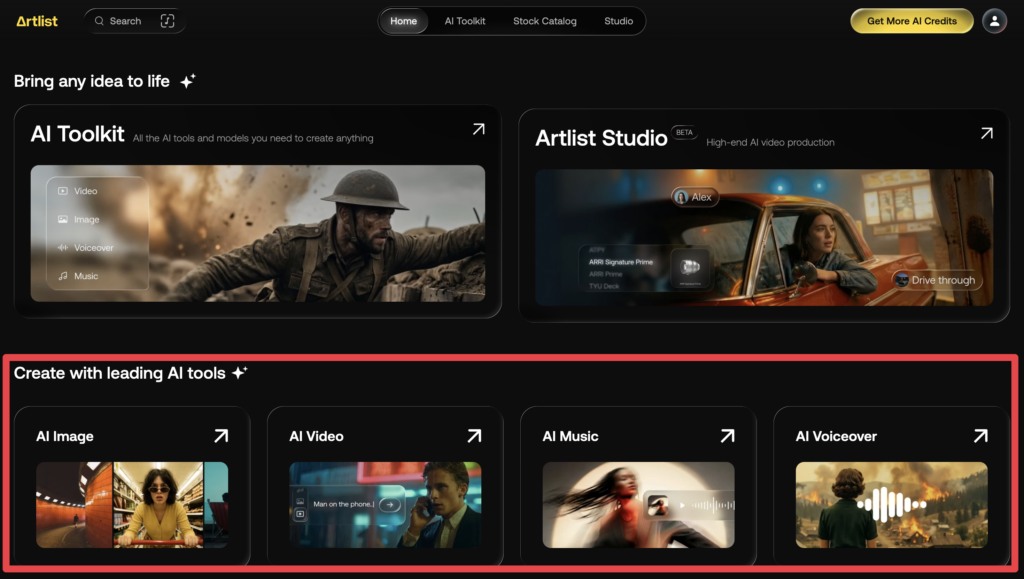Screen dimensions: 1024x579
Task: Click the arrow icon on Artlist Studio card
Action: 987,133
